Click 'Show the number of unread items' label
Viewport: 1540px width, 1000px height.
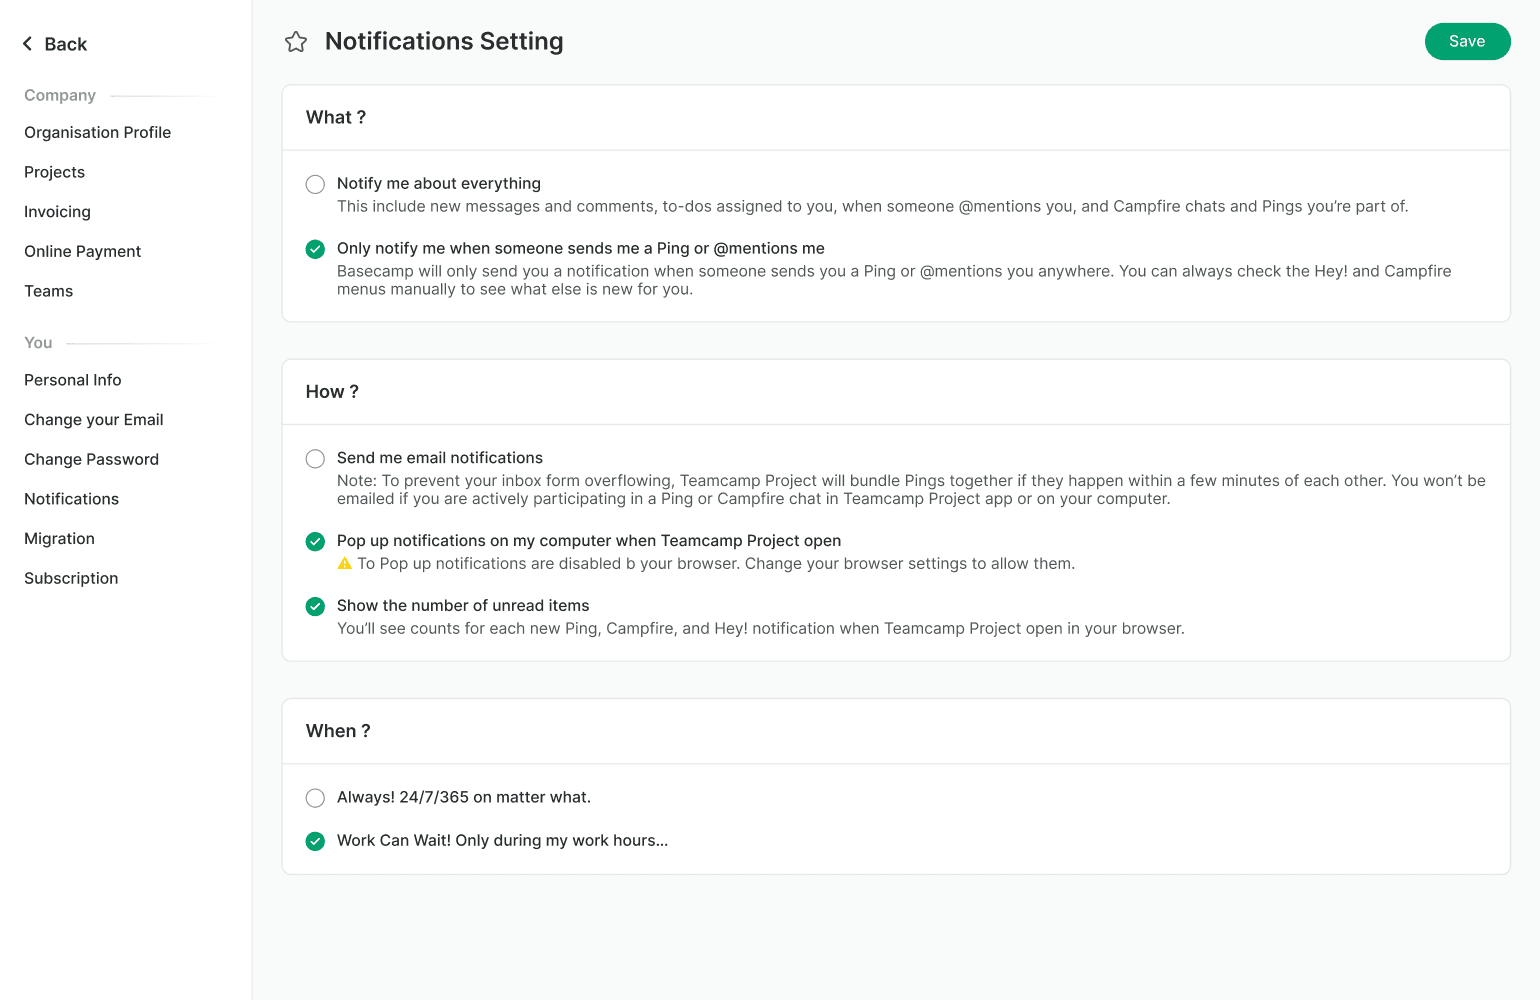click(x=463, y=605)
